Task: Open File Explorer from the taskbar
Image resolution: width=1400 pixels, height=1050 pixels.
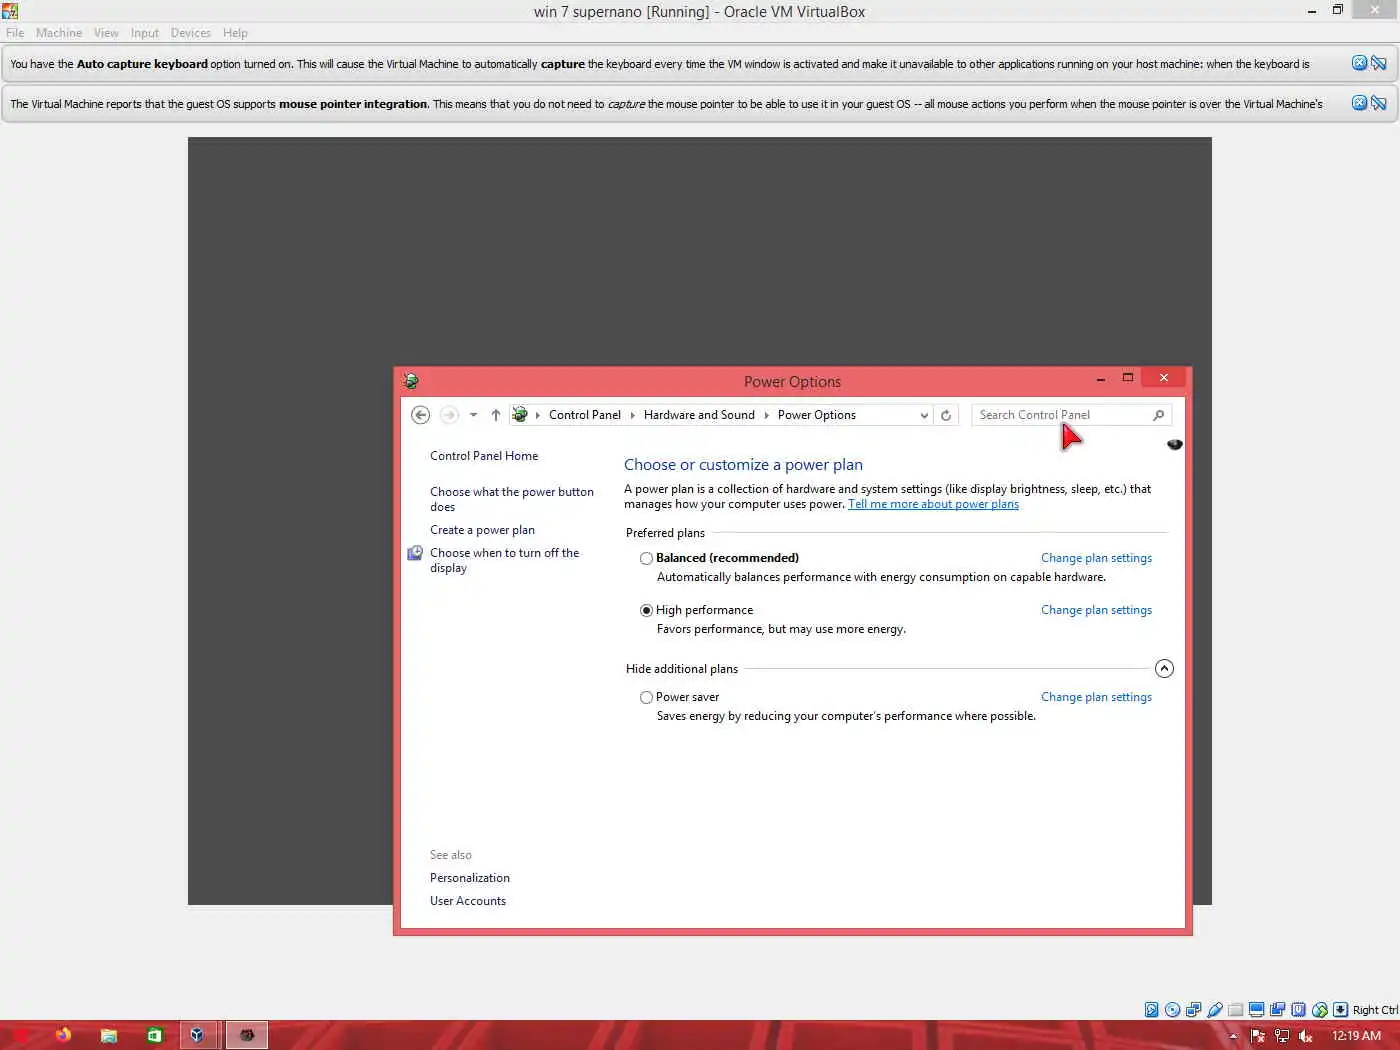Action: [109, 1035]
